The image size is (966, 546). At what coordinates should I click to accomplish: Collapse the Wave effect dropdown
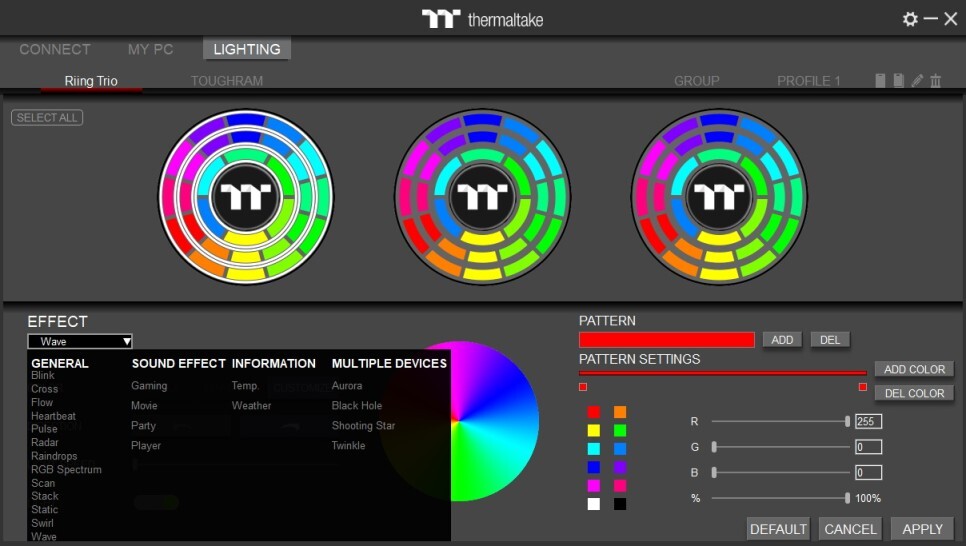click(80, 341)
